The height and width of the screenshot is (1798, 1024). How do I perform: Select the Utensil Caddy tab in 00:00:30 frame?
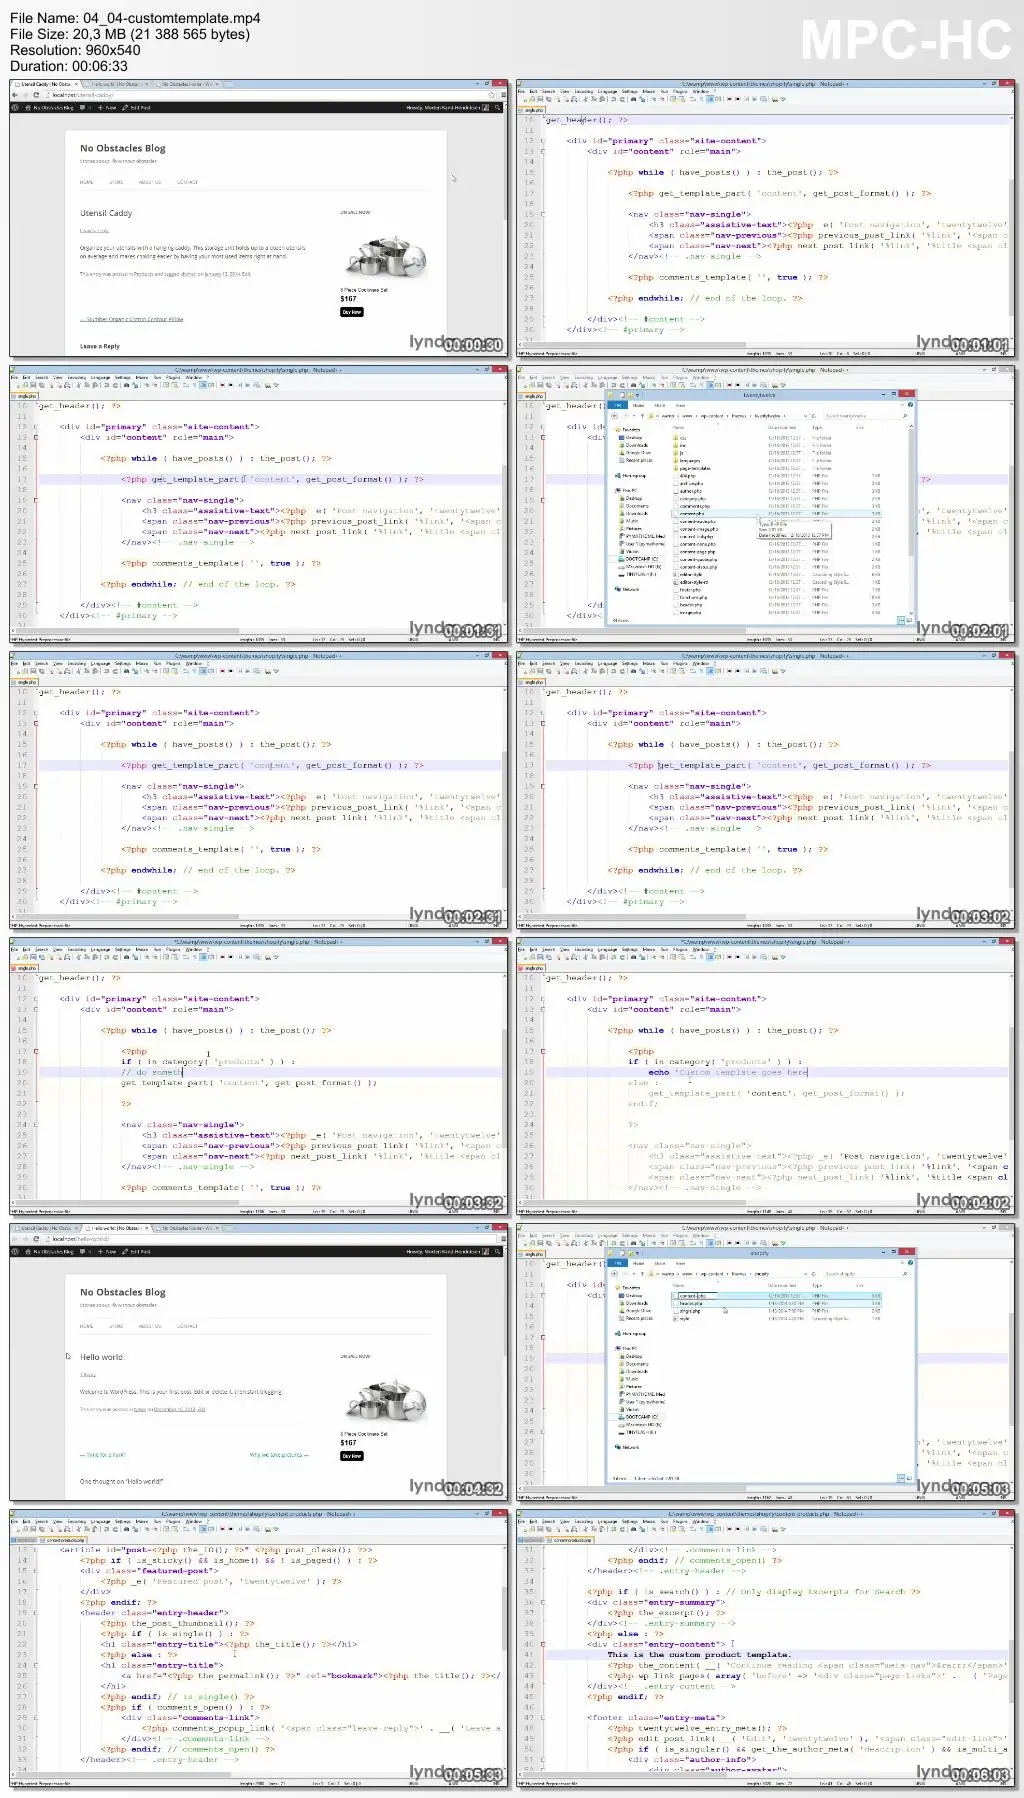coord(46,84)
